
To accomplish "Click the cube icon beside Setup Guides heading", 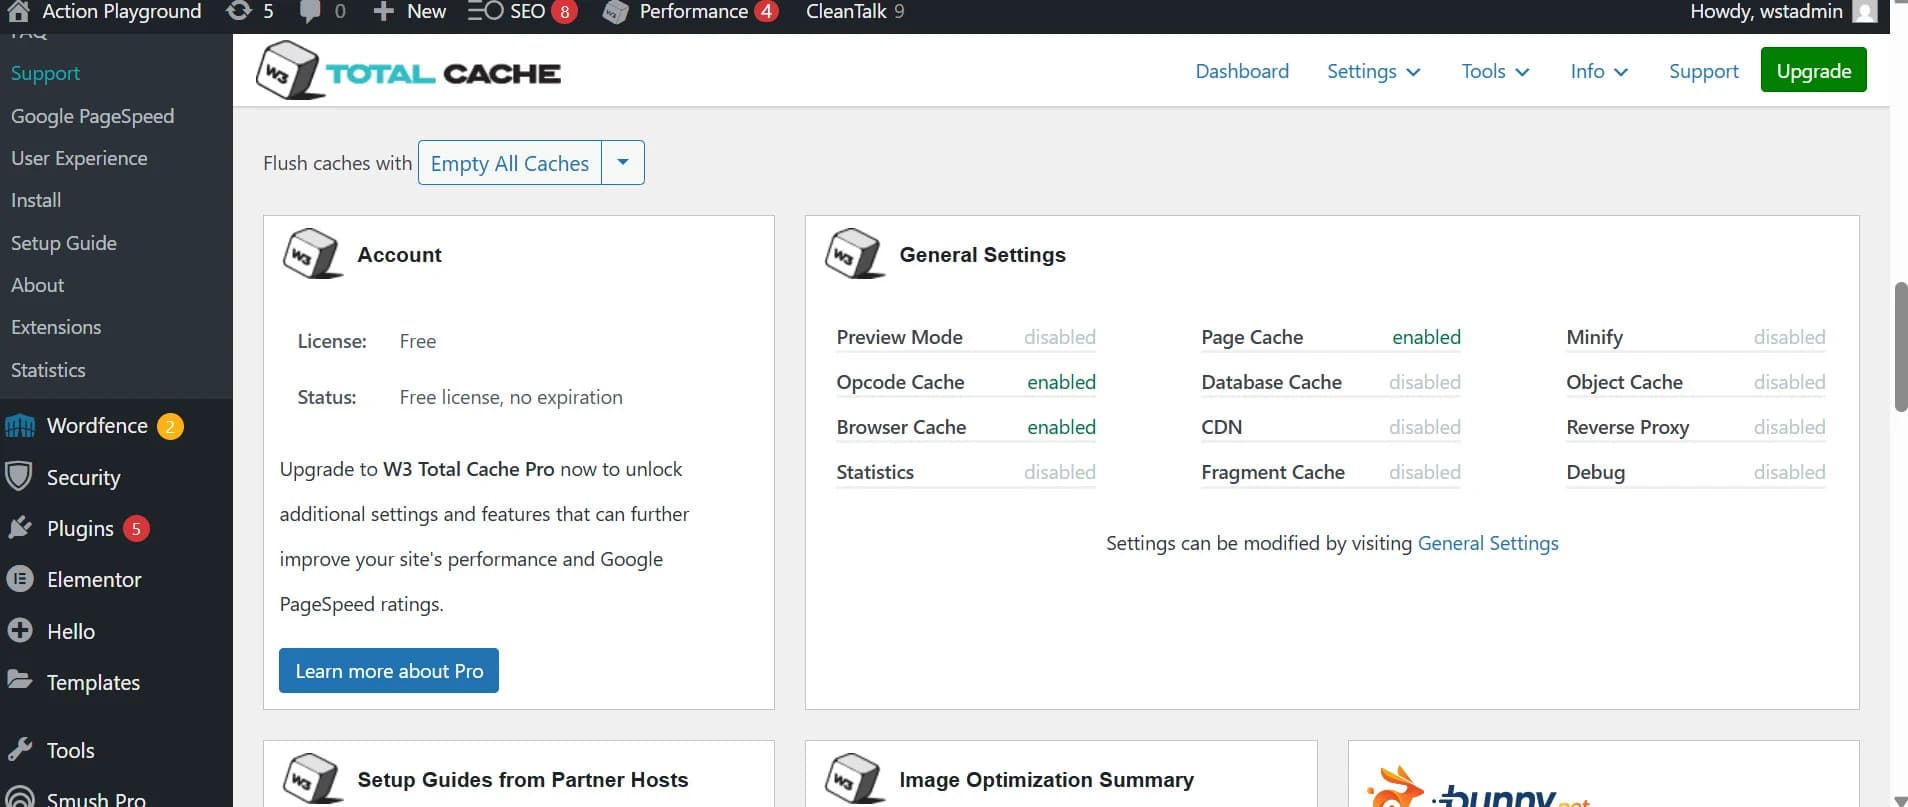I will (313, 779).
